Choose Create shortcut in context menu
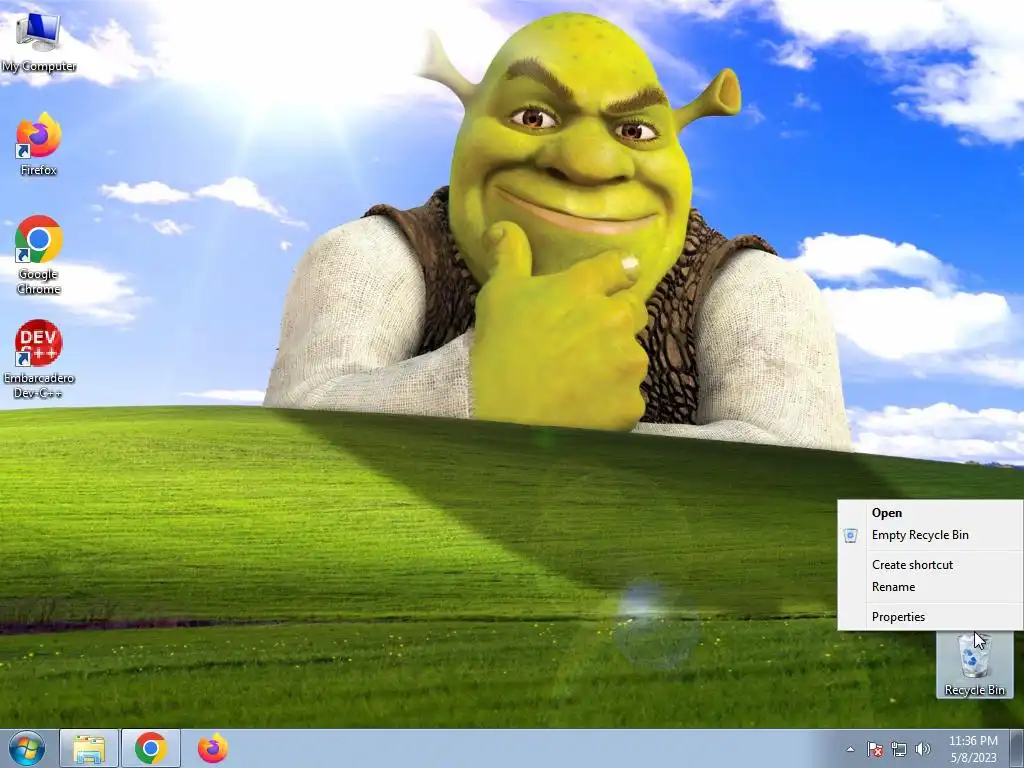1024x768 pixels. pyautogui.click(x=930, y=565)
